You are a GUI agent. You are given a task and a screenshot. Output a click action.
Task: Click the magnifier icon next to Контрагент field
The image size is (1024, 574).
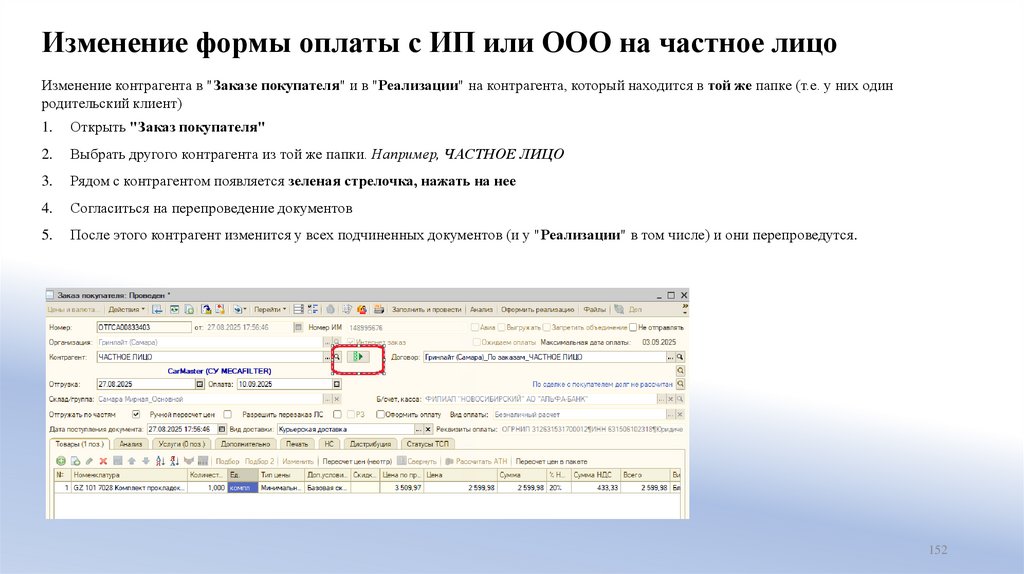coord(338,357)
